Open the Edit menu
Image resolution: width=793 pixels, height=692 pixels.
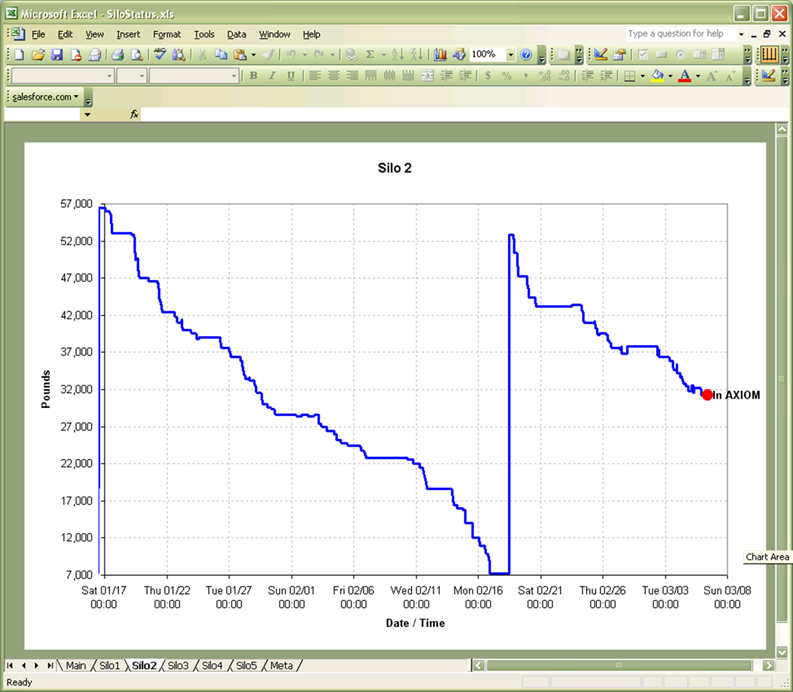(65, 34)
